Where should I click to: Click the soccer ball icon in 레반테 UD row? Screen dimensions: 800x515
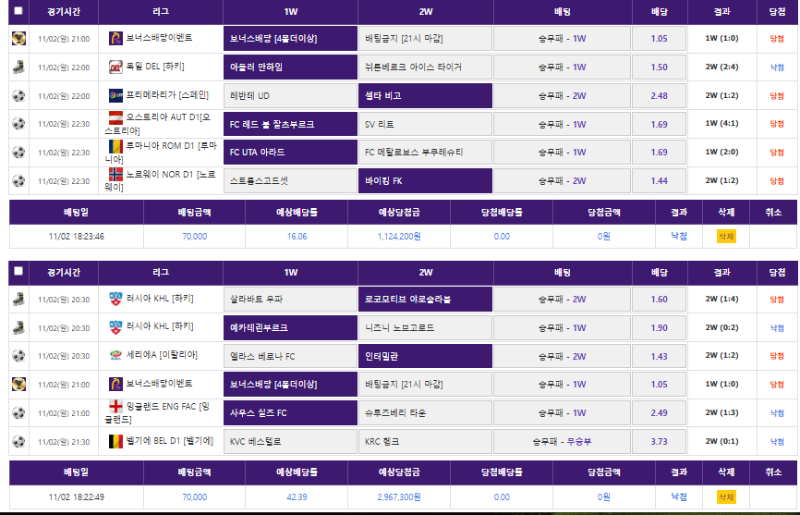[x=18, y=96]
